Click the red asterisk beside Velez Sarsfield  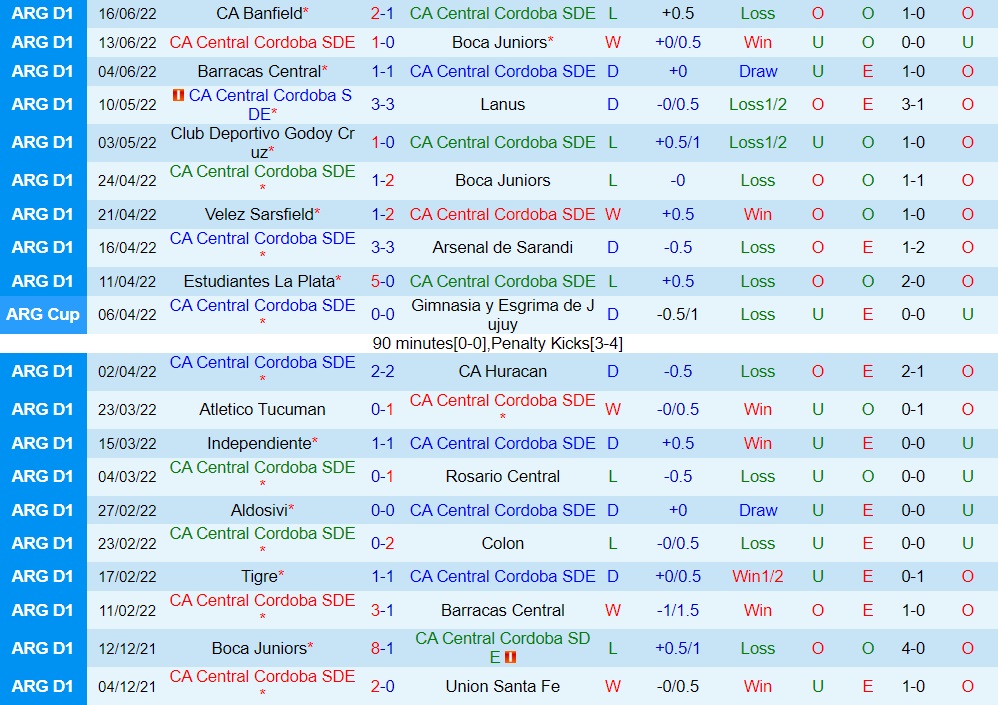tap(317, 209)
